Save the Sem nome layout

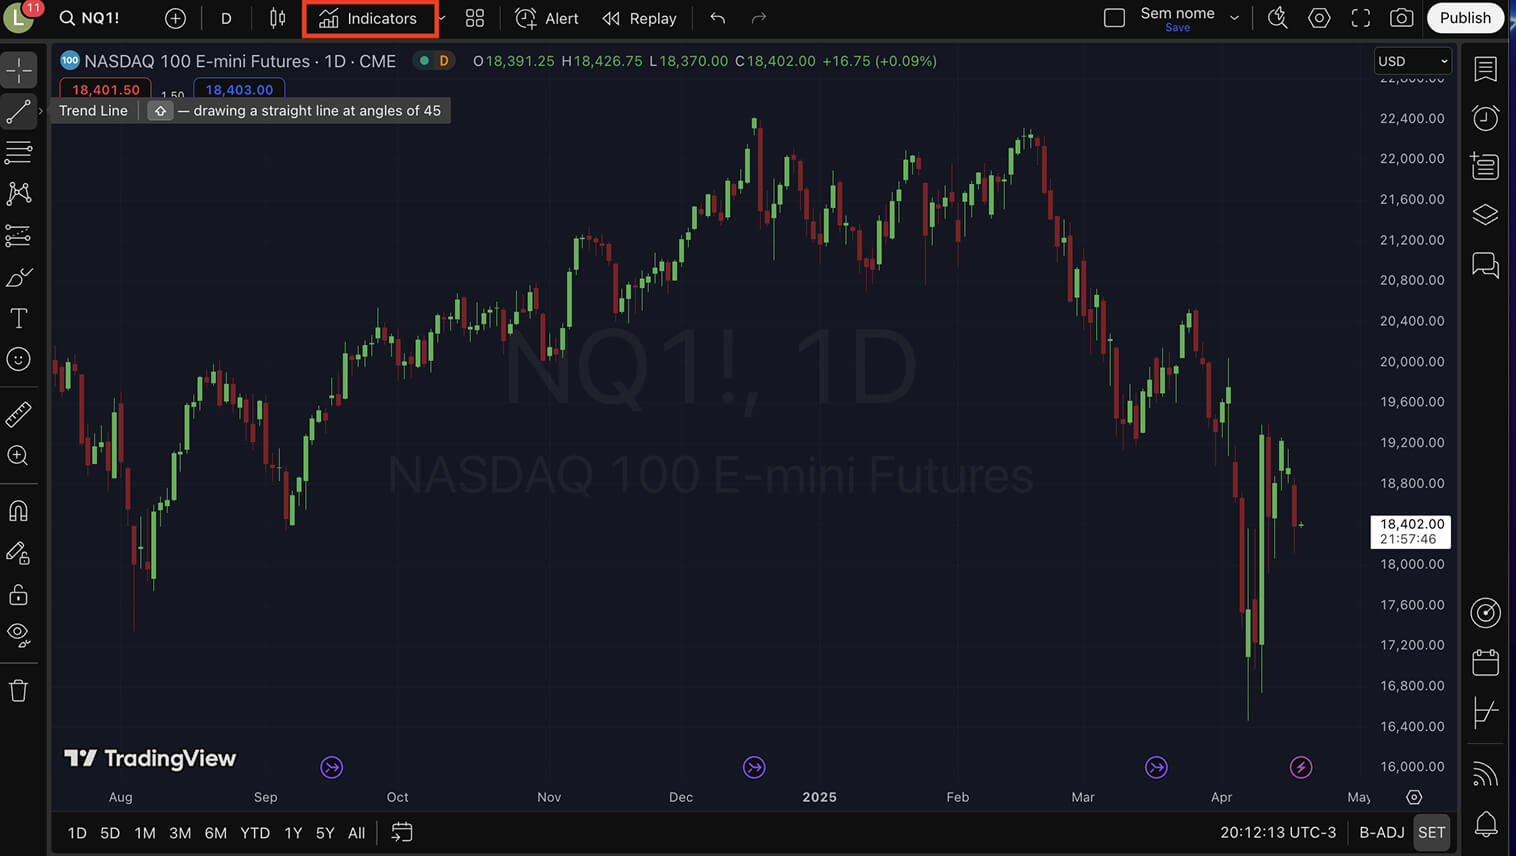click(1177, 28)
